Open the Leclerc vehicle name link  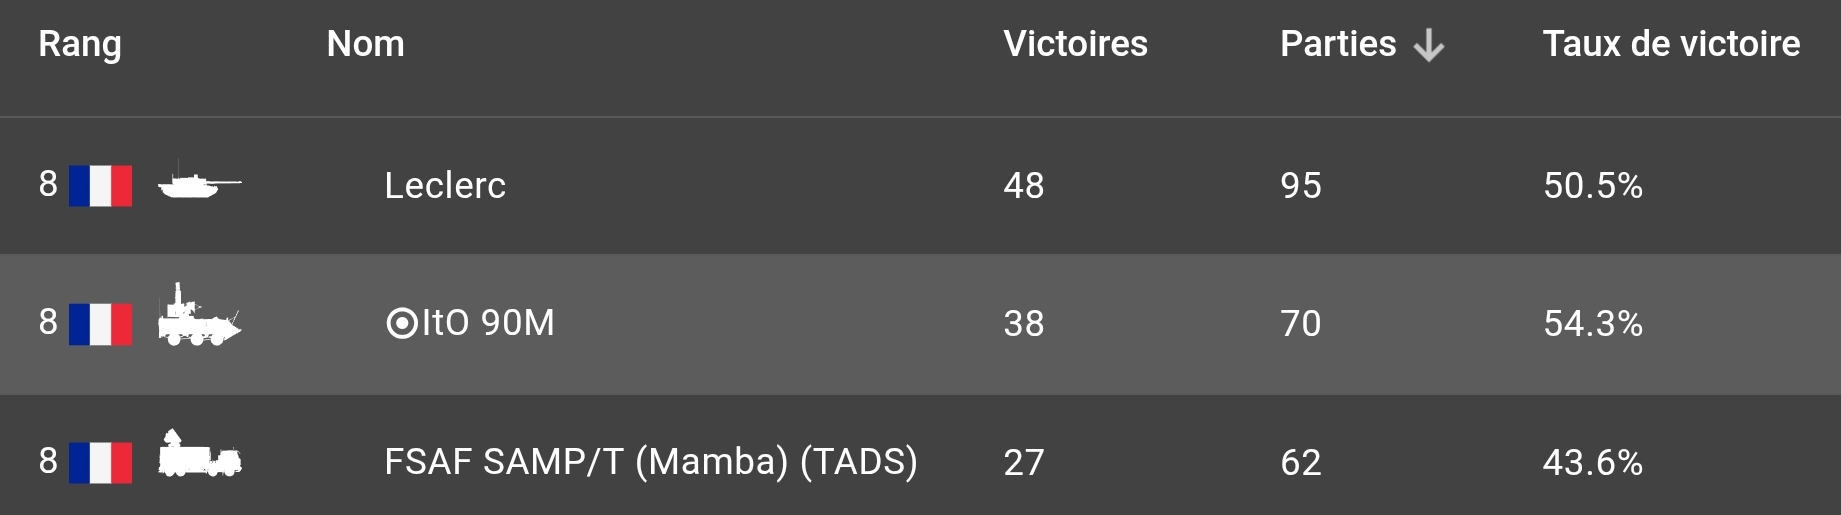(445, 185)
